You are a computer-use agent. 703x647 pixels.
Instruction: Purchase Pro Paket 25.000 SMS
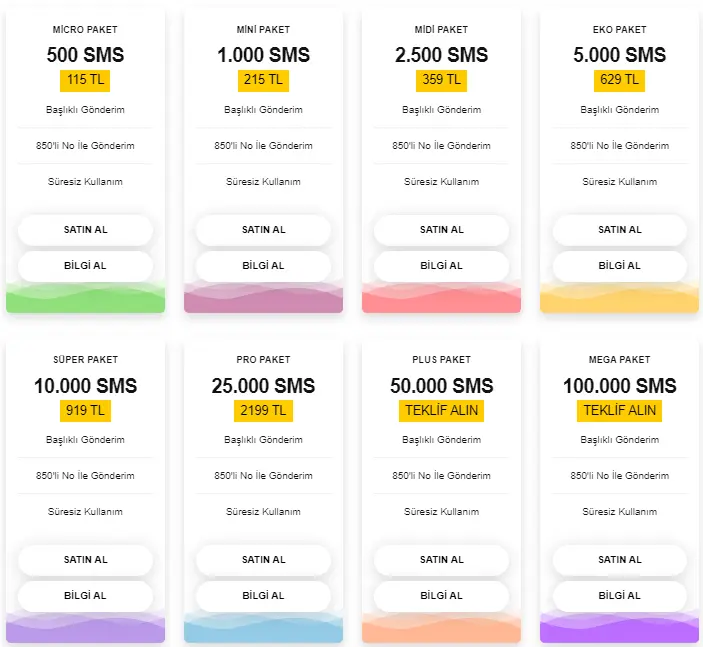tap(263, 560)
